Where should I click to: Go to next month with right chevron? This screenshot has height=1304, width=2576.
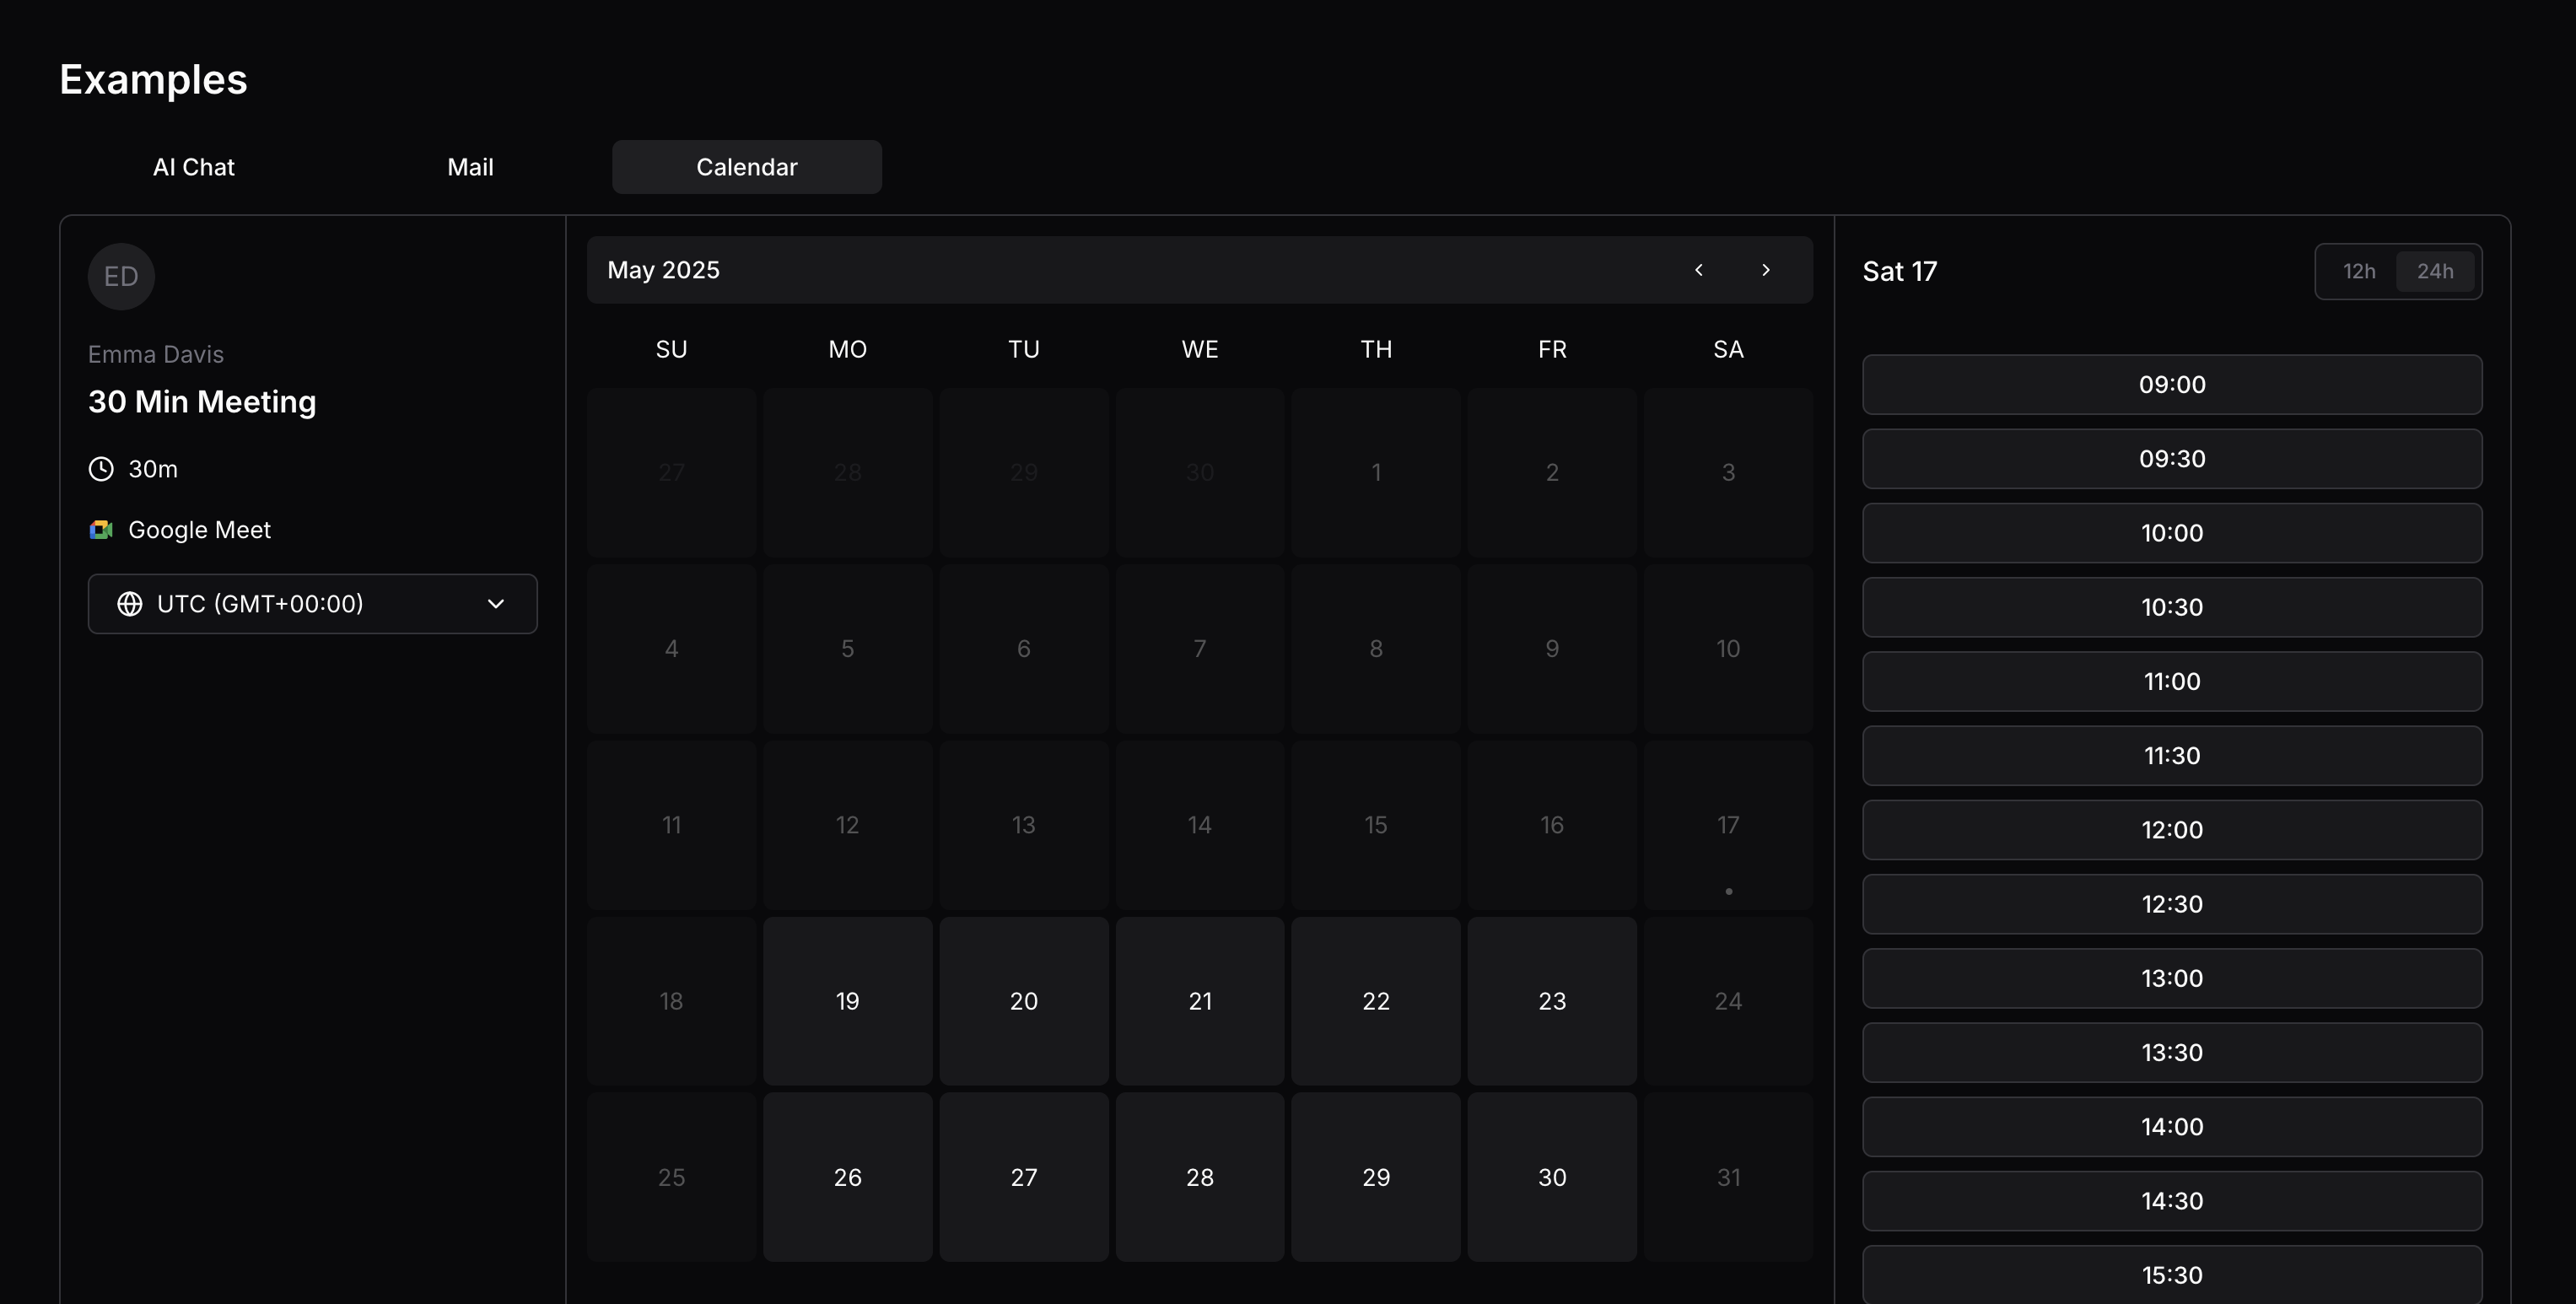[1765, 270]
